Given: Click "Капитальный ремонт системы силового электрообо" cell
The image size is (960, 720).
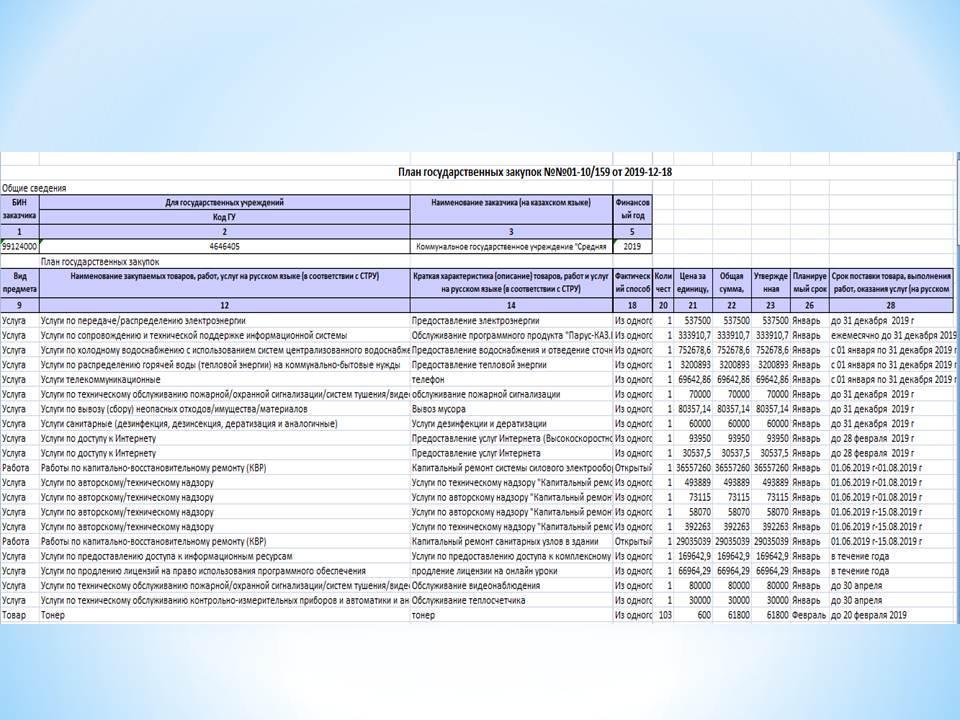Looking at the screenshot, I should [x=512, y=468].
